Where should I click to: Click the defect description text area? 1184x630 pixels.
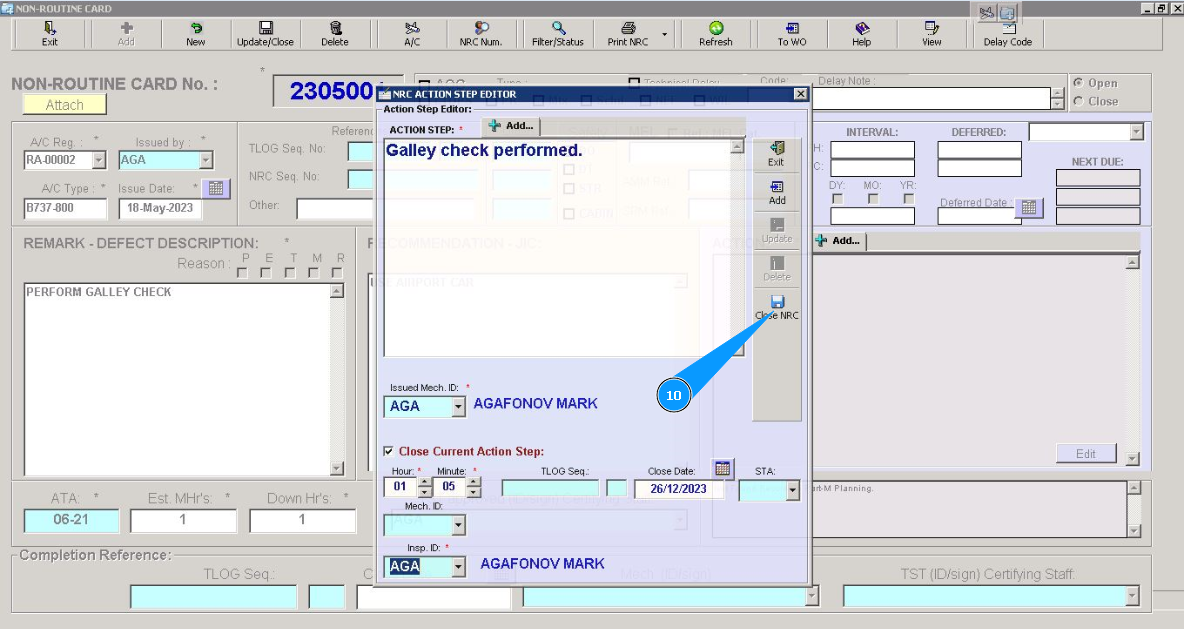(x=177, y=379)
